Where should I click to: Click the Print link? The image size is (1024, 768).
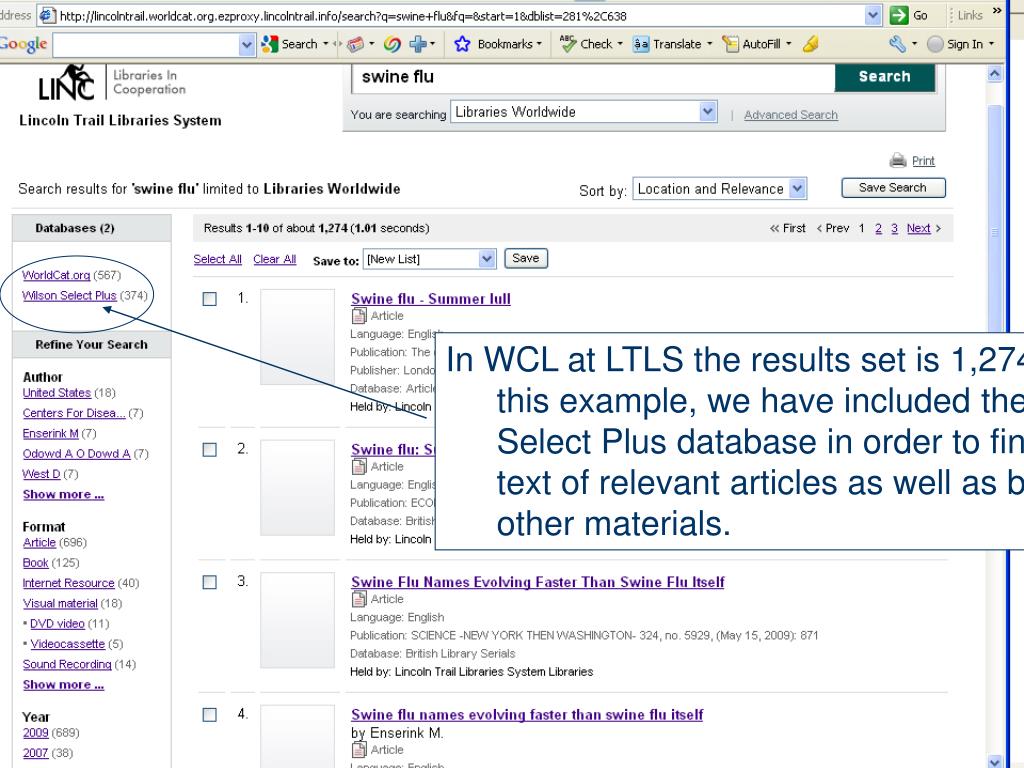[x=923, y=161]
